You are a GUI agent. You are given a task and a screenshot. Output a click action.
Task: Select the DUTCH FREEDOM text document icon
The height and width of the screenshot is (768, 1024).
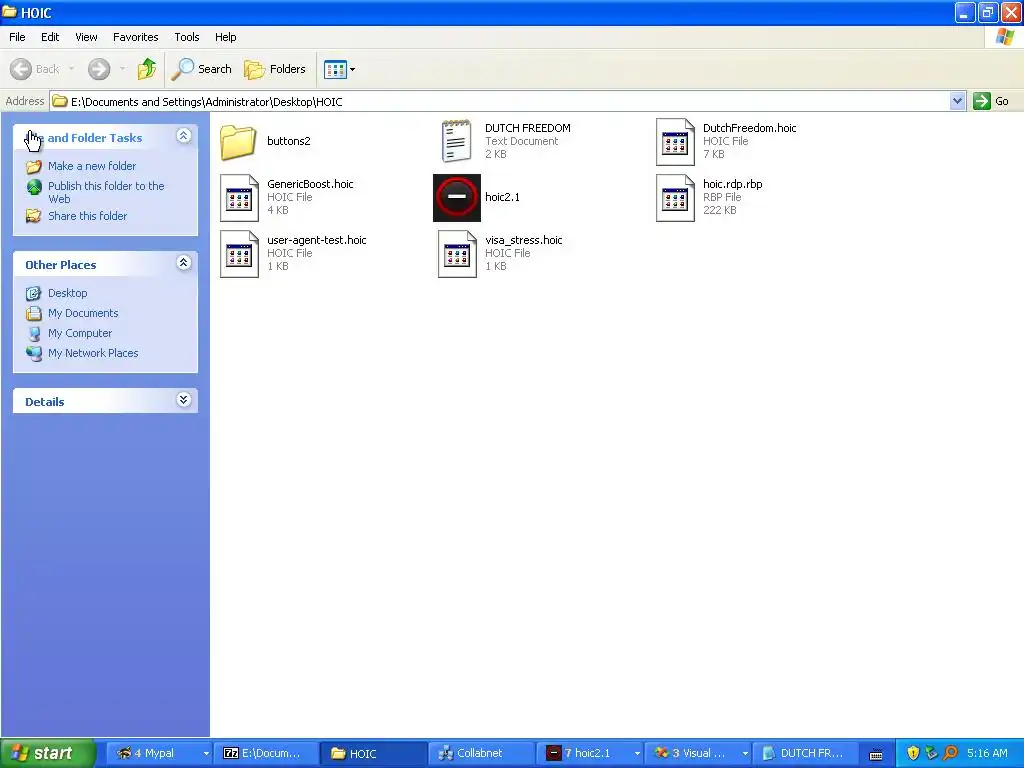coord(456,141)
